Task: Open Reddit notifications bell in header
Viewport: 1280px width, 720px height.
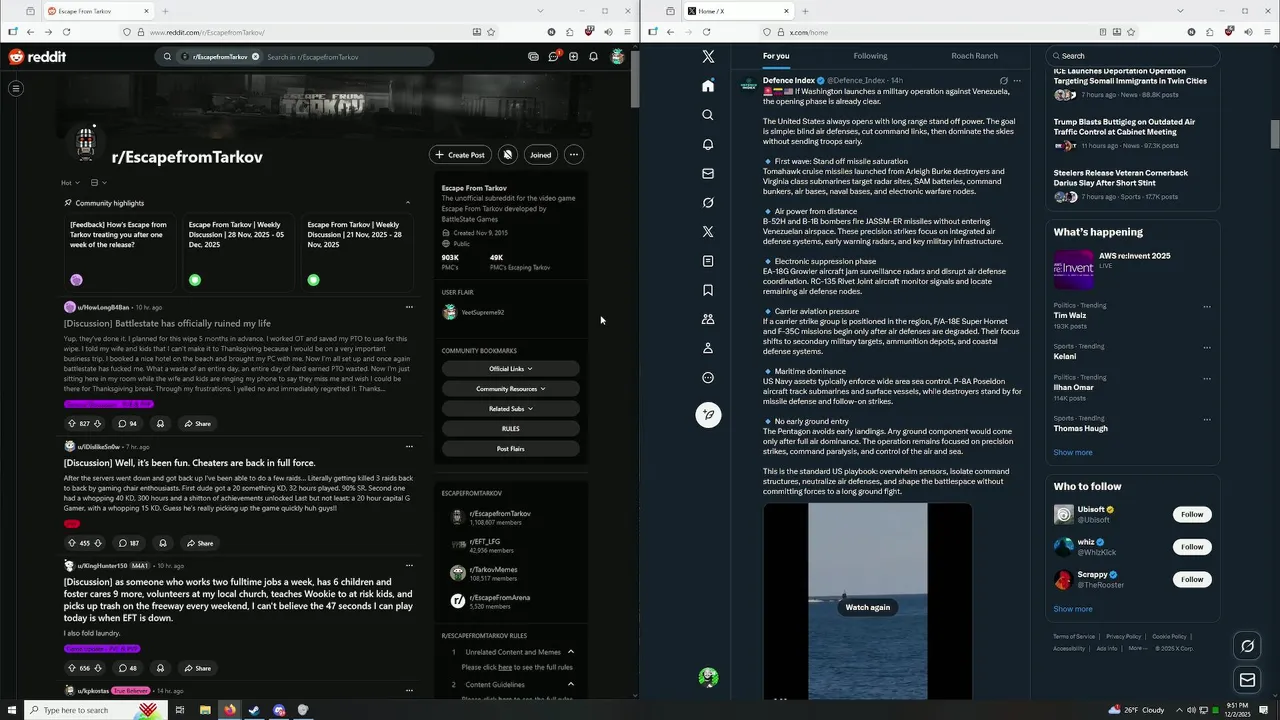Action: pyautogui.click(x=593, y=57)
